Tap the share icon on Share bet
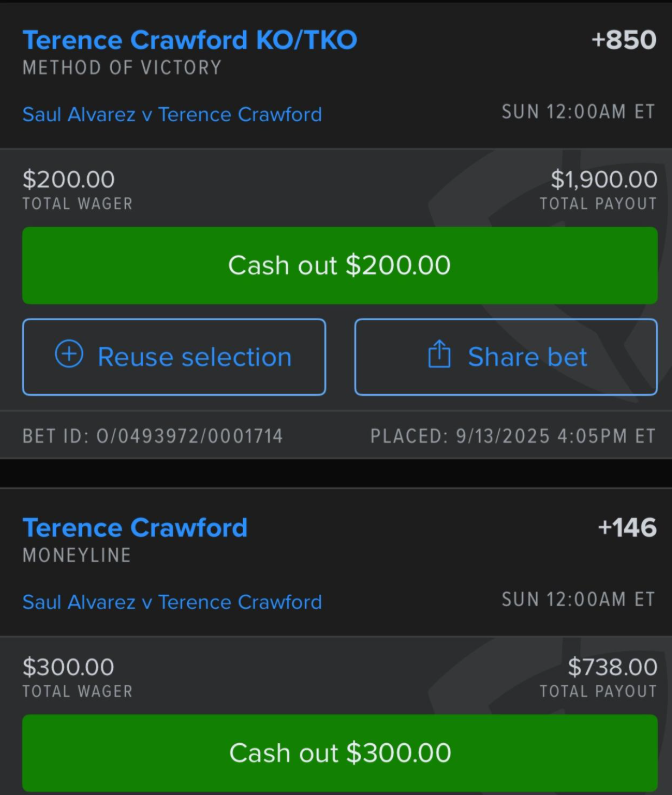Screen dimensions: 672x795 coord(439,356)
